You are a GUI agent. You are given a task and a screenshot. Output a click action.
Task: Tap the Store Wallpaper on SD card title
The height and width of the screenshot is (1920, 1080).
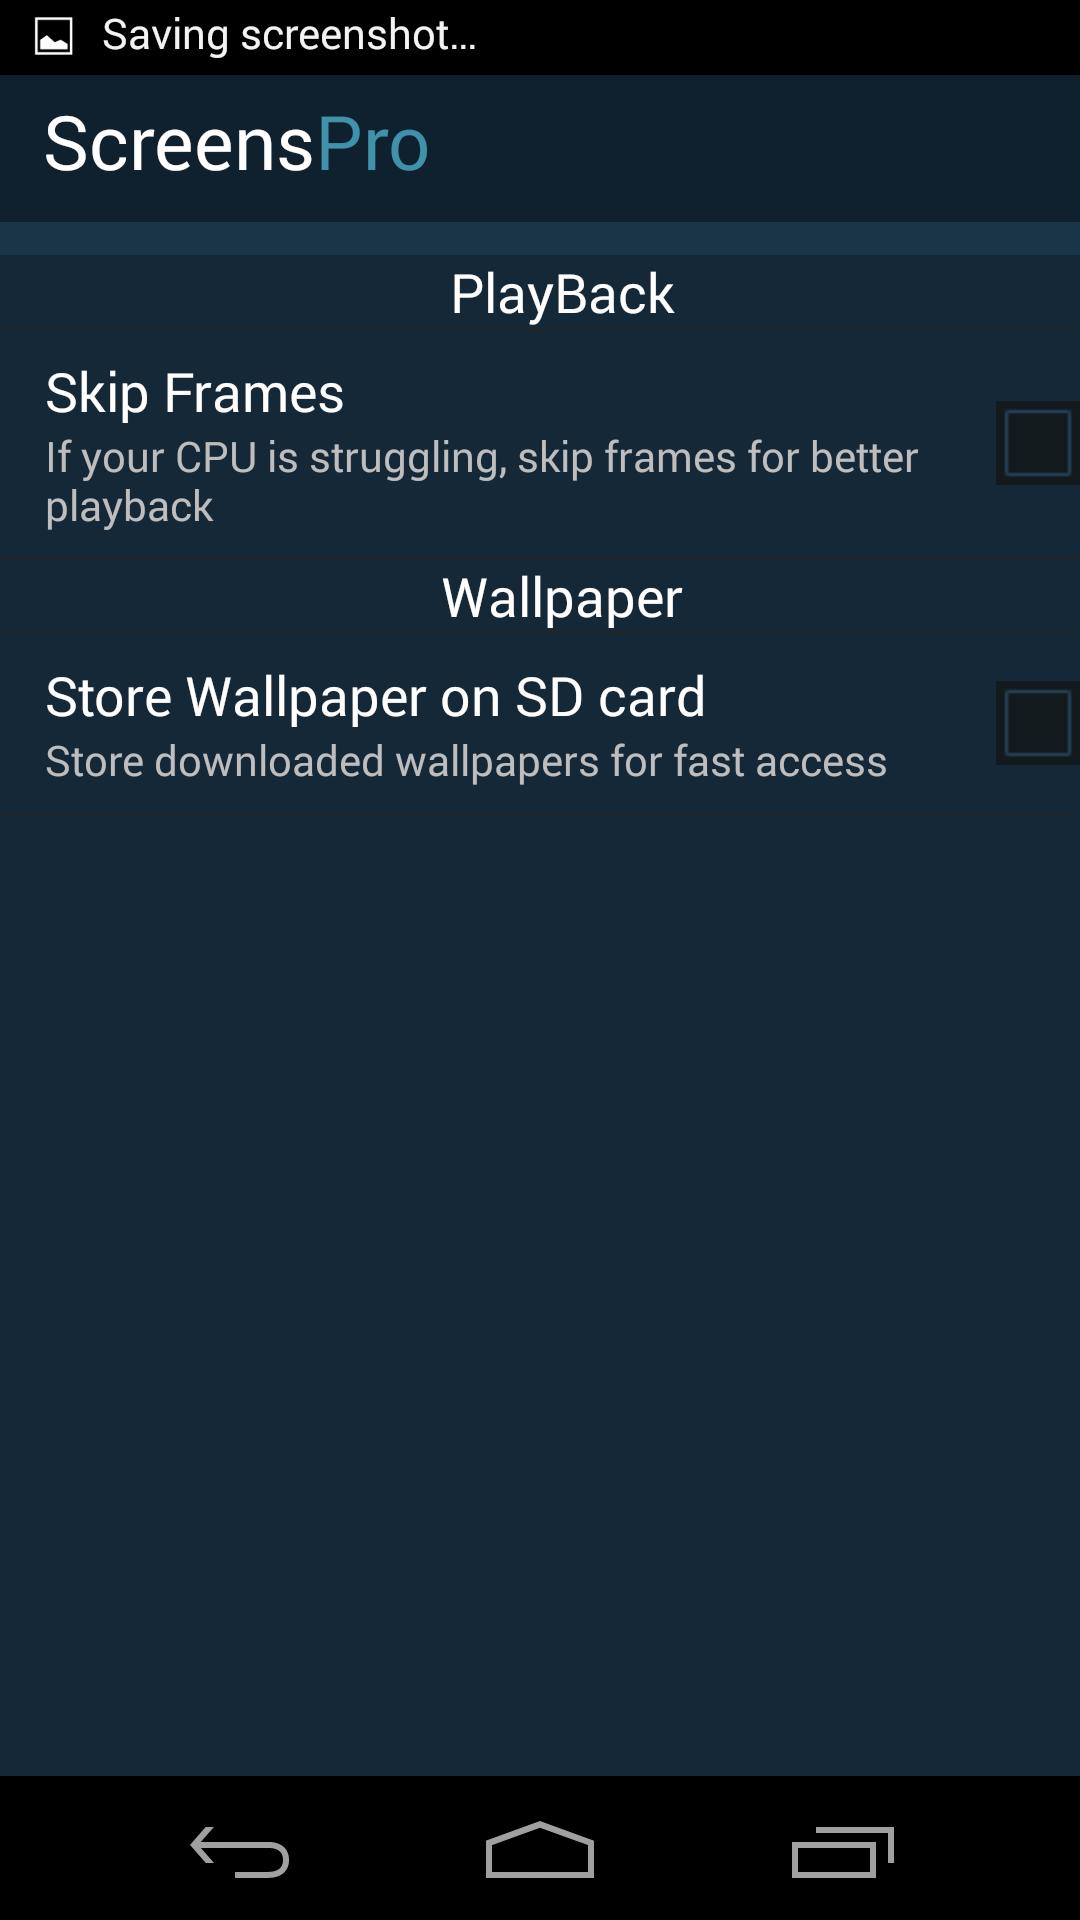[375, 697]
